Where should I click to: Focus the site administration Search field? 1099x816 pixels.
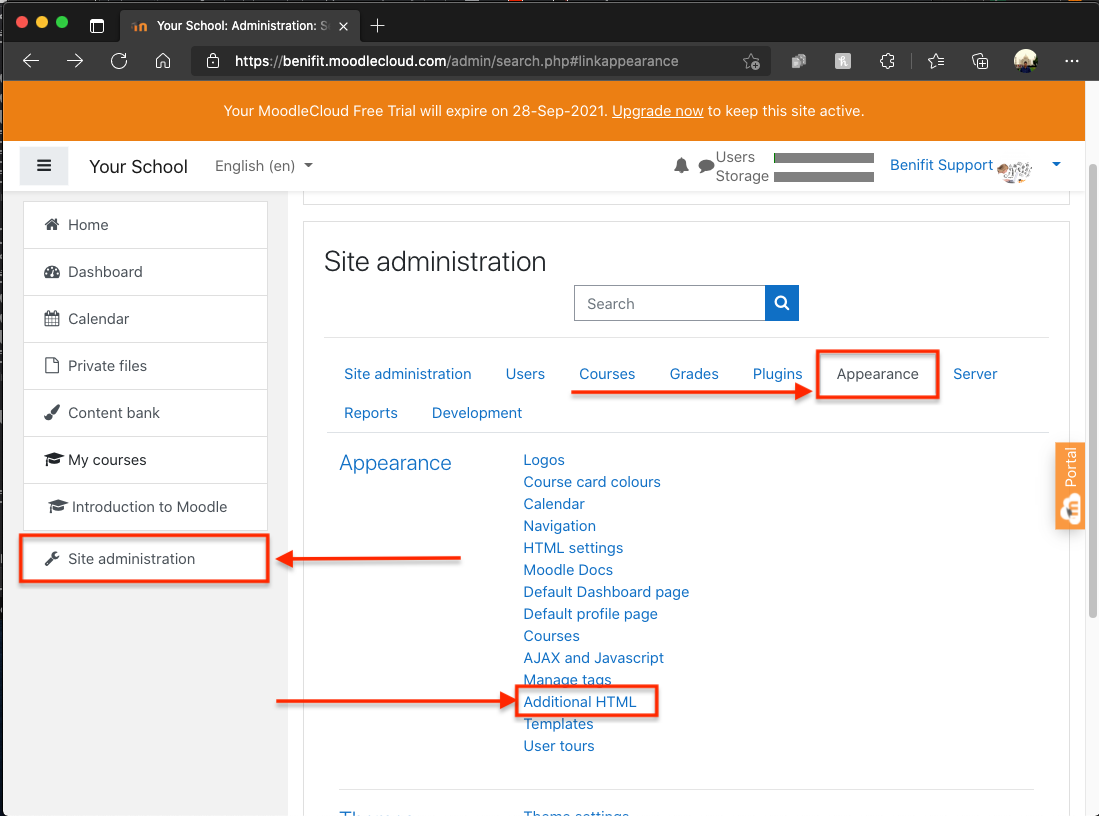669,303
